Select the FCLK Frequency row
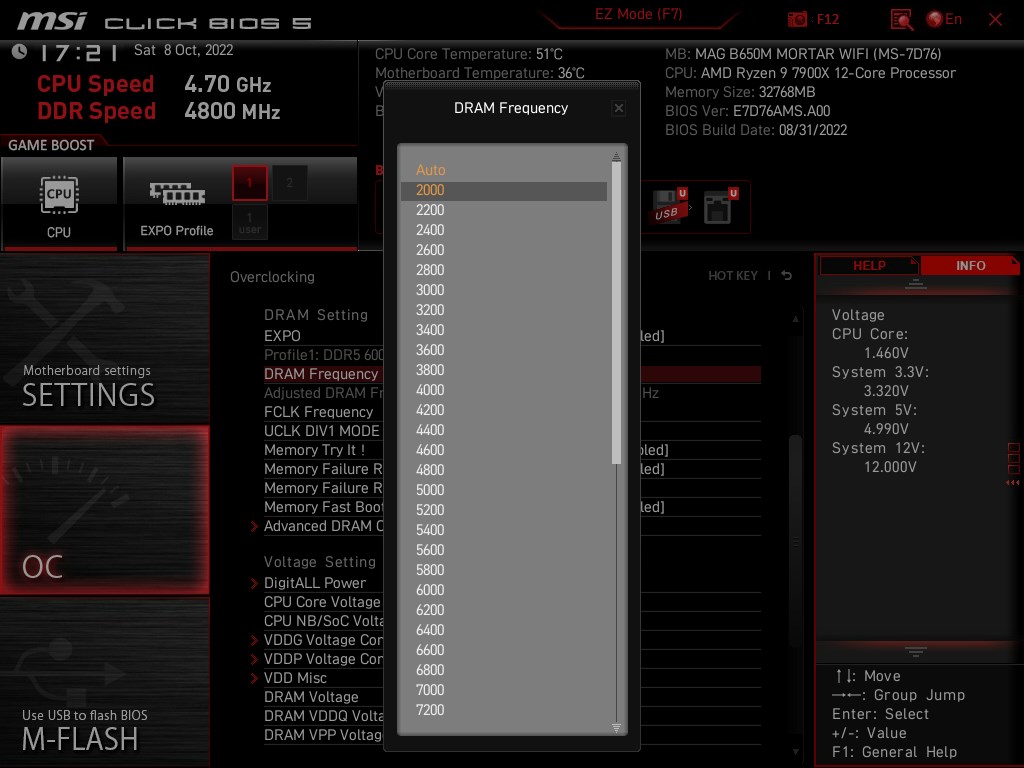 [x=512, y=412]
